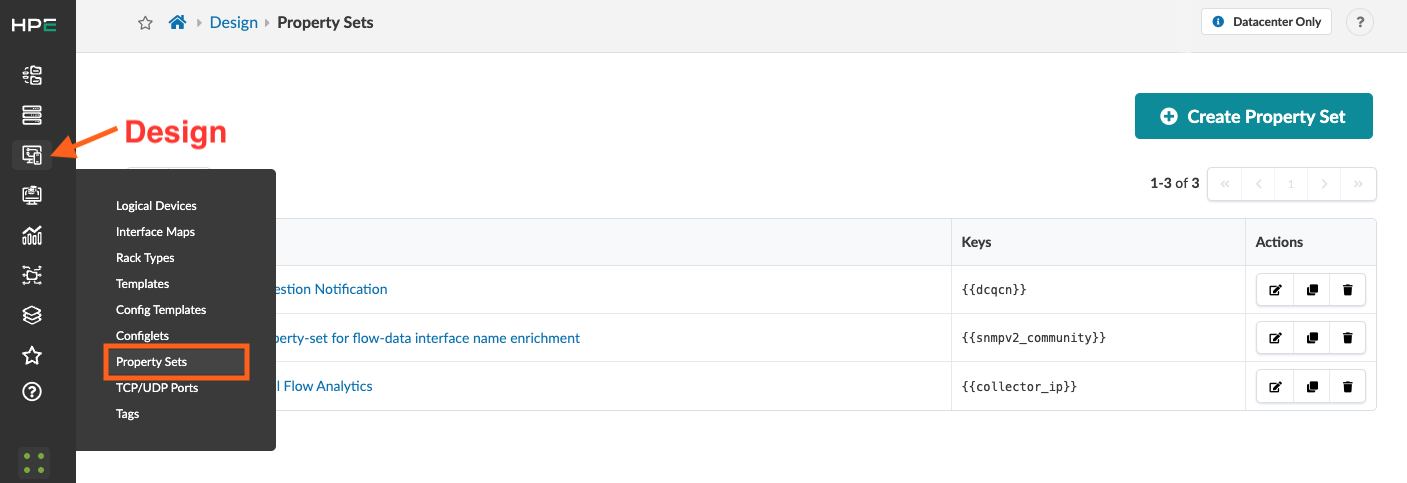Screen dimensions: 1407x483
Task: Open the External Systems sidebar icon
Action: [x=32, y=275]
